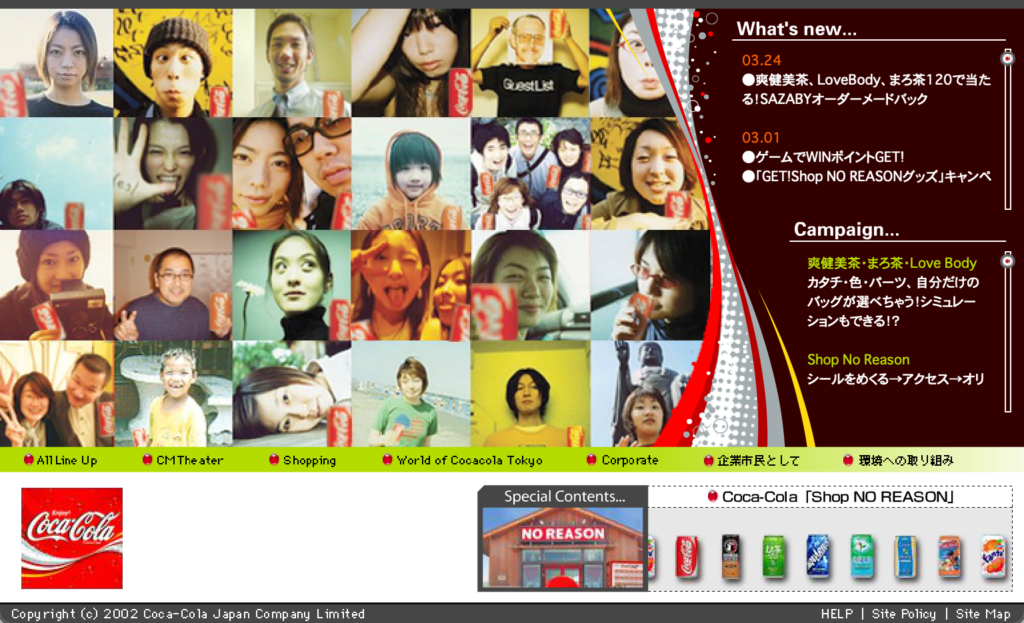The width and height of the screenshot is (1024, 623).
Task: Click the man holding QuestList shirt photo
Action: coord(529,63)
